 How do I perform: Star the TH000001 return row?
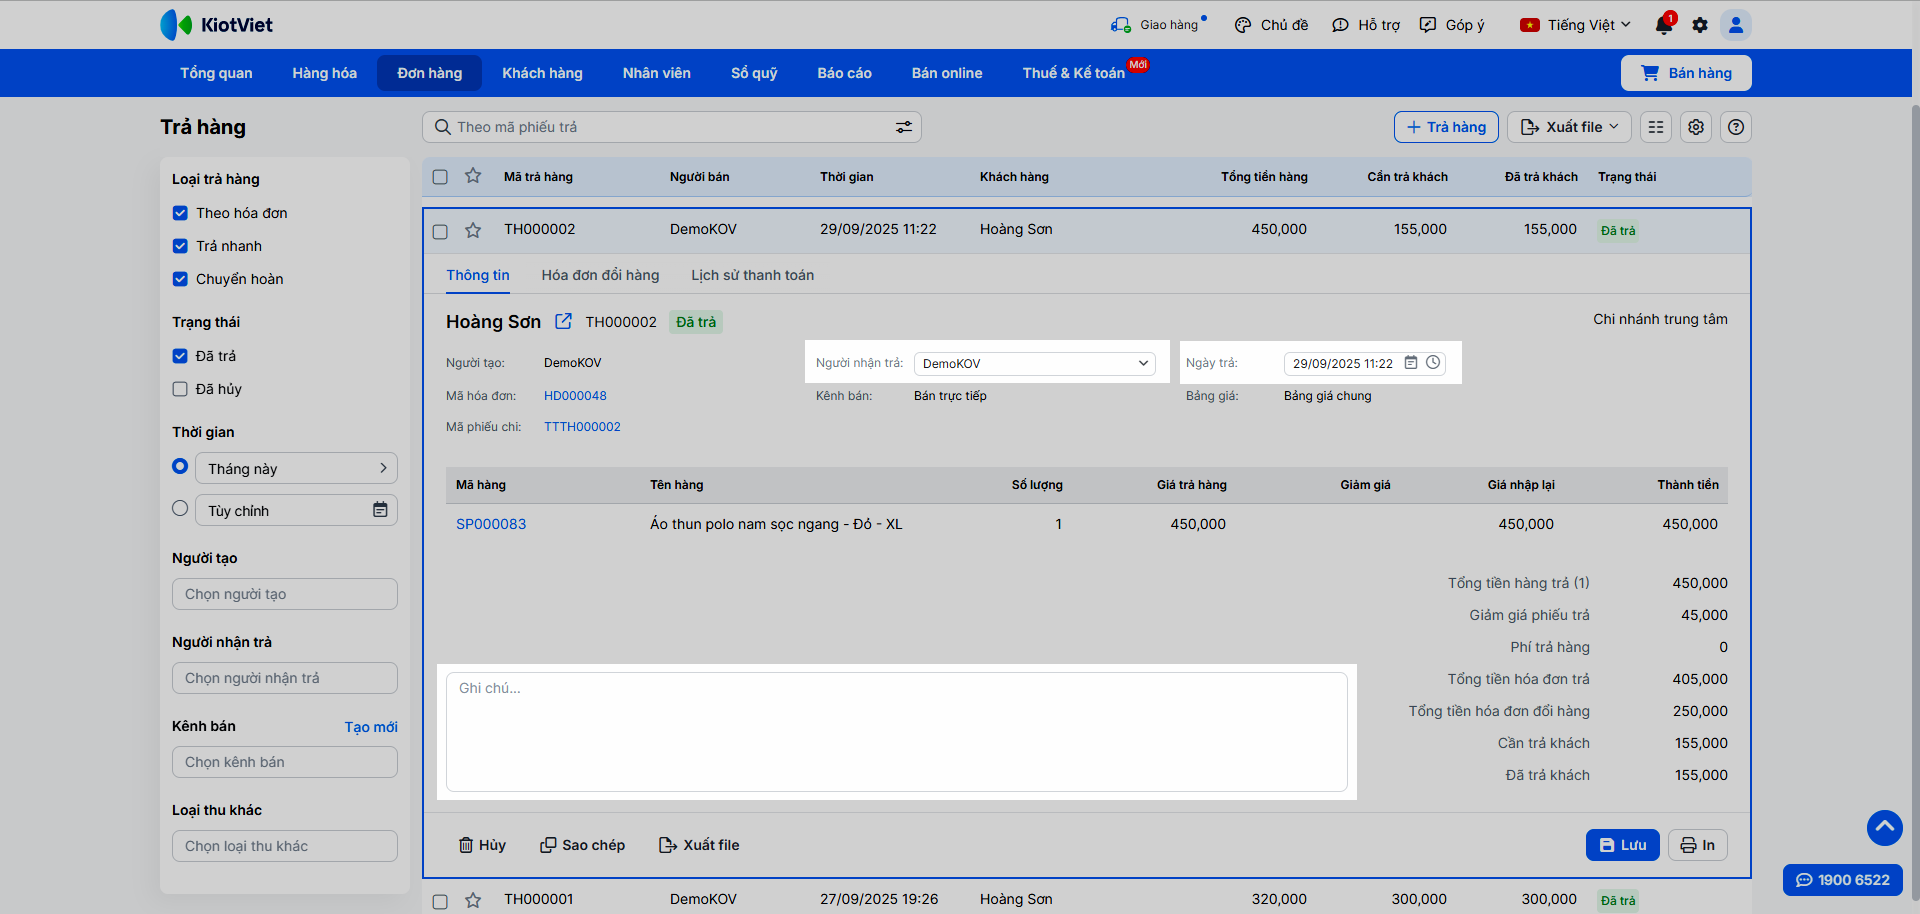point(473,901)
